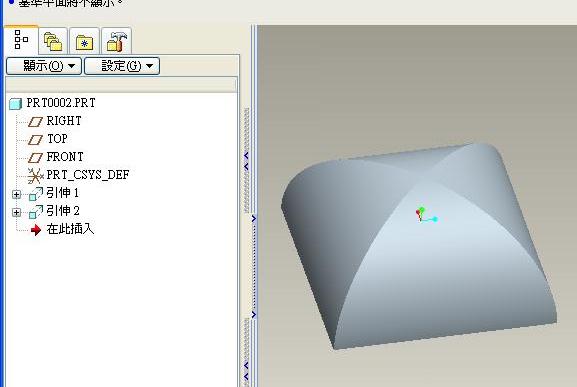The height and width of the screenshot is (387, 577).
Task: Select the 引伸 1 extrude feature
Action: tap(63, 193)
